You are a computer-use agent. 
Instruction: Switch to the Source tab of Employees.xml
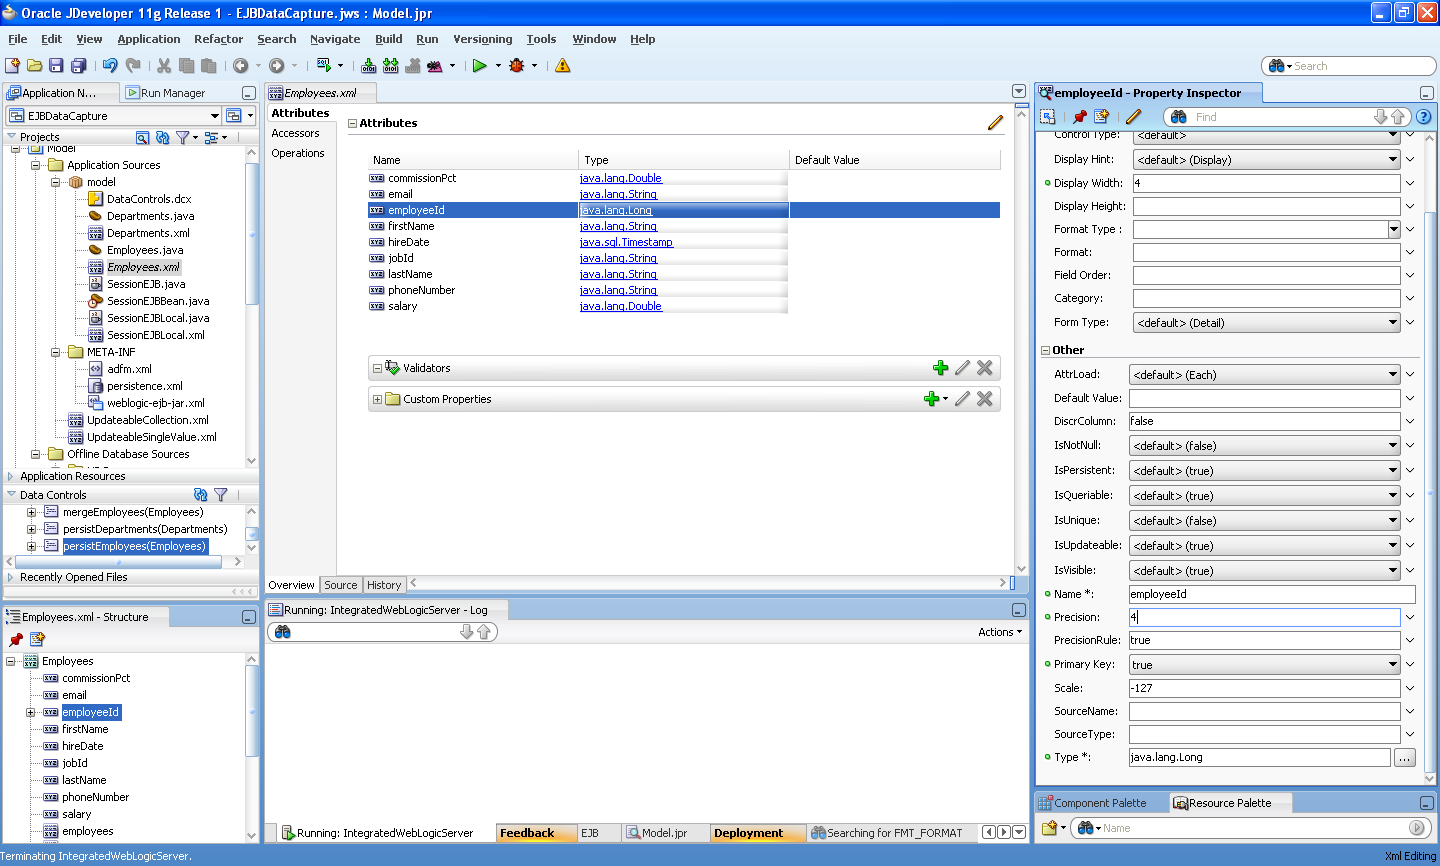341,584
